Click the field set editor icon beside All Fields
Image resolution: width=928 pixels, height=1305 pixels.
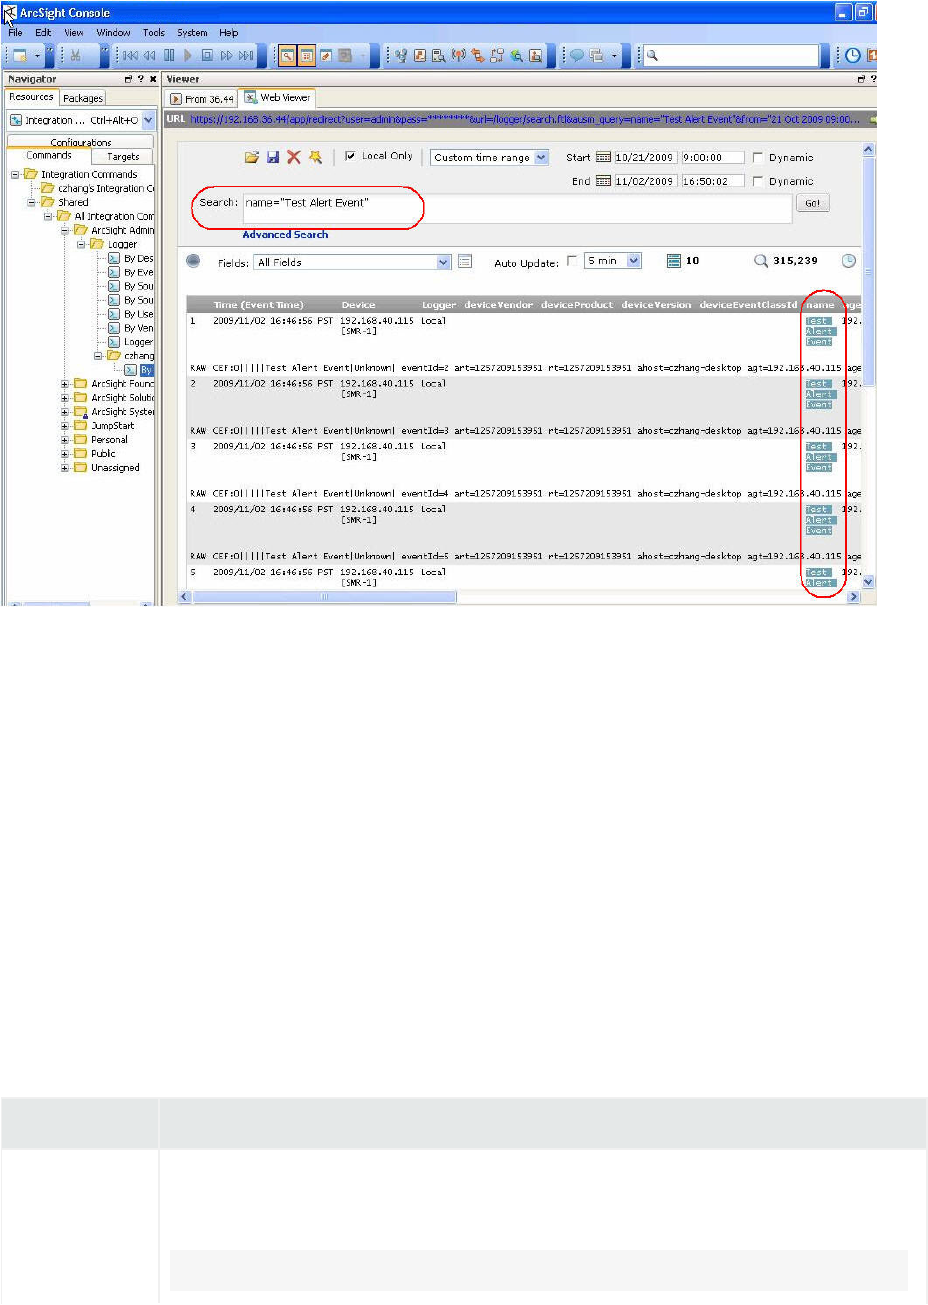click(x=465, y=262)
